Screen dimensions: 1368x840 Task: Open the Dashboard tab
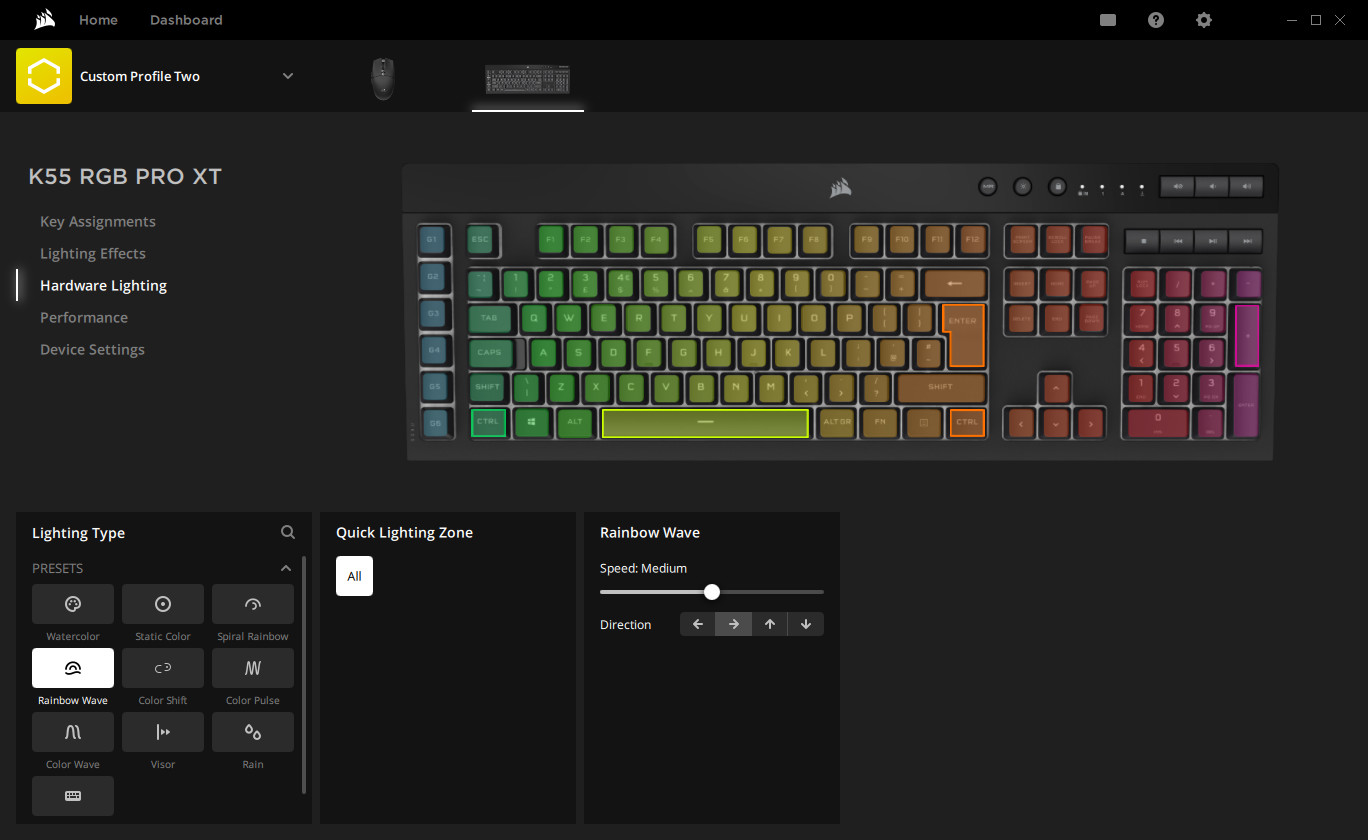186,20
